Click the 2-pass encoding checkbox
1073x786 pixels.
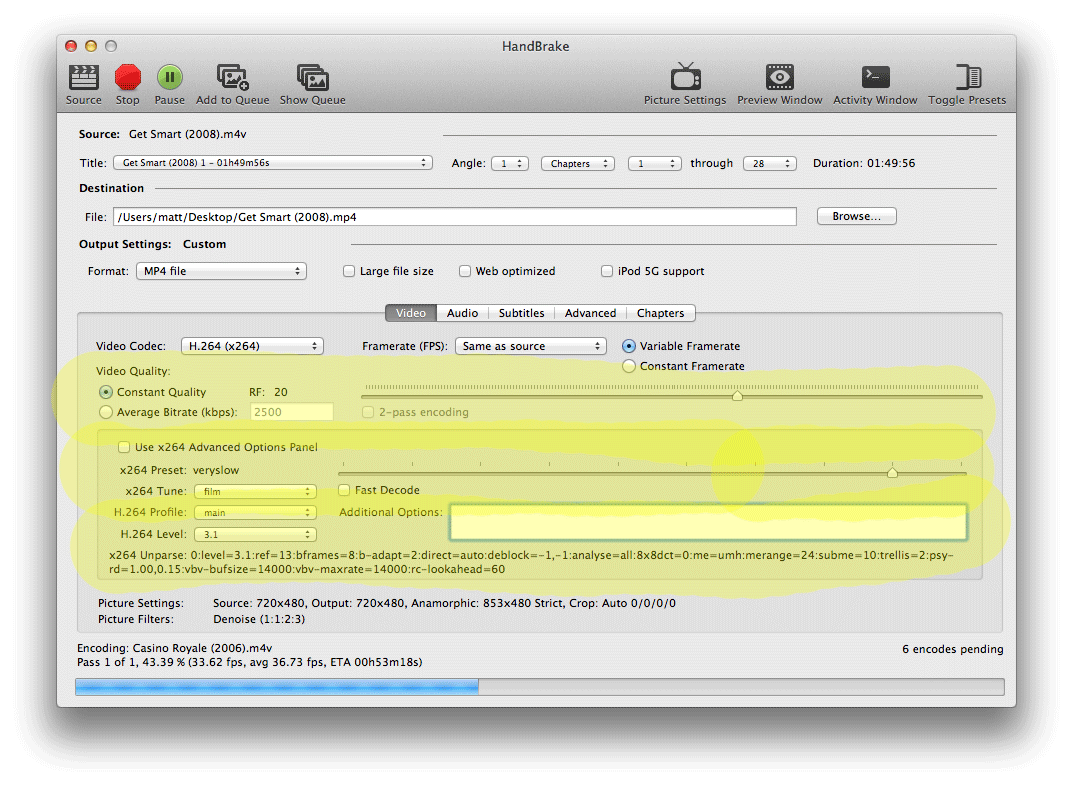[x=368, y=412]
